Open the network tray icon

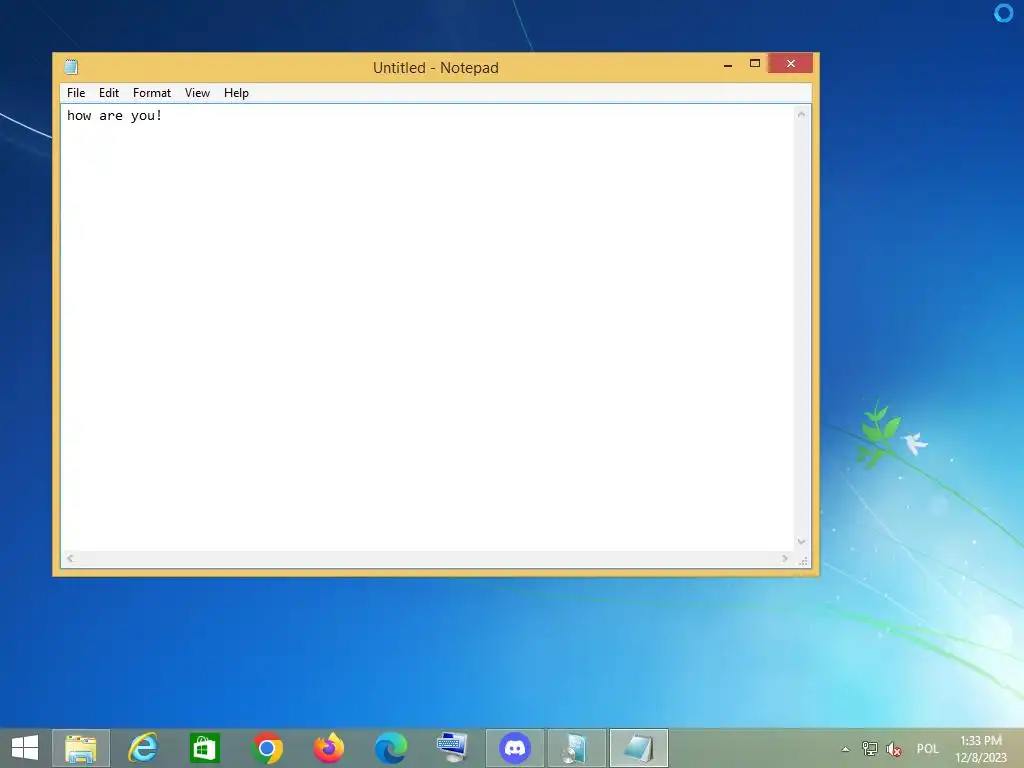click(x=869, y=749)
